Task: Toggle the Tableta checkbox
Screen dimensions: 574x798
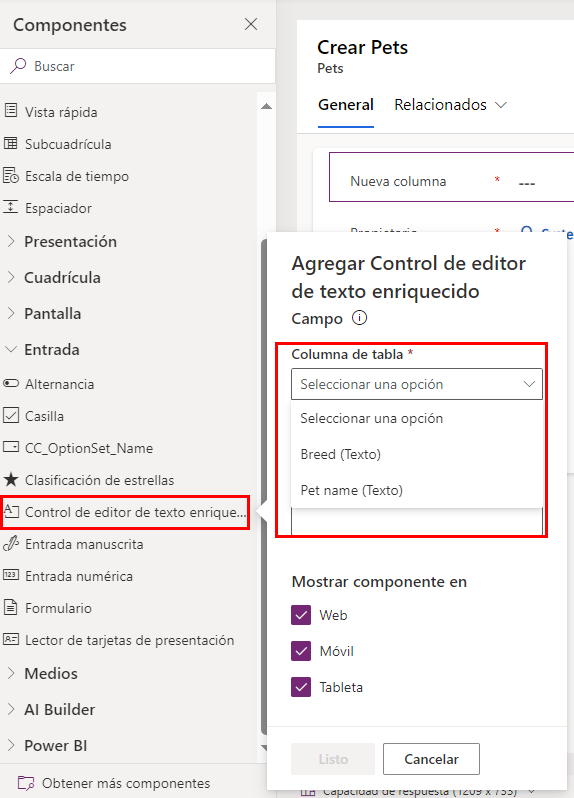Action: tap(301, 687)
